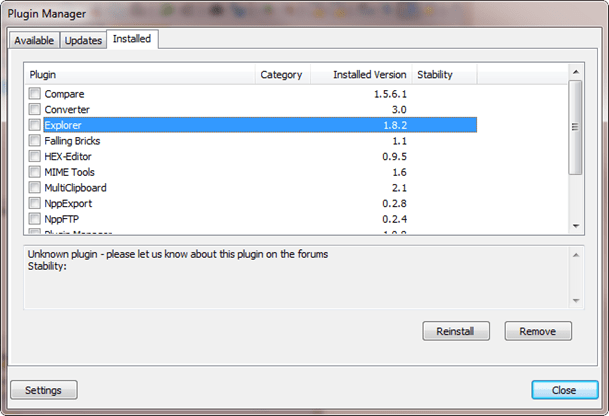This screenshot has width=609, height=416.
Task: Select the Installed tab
Action: (x=132, y=39)
